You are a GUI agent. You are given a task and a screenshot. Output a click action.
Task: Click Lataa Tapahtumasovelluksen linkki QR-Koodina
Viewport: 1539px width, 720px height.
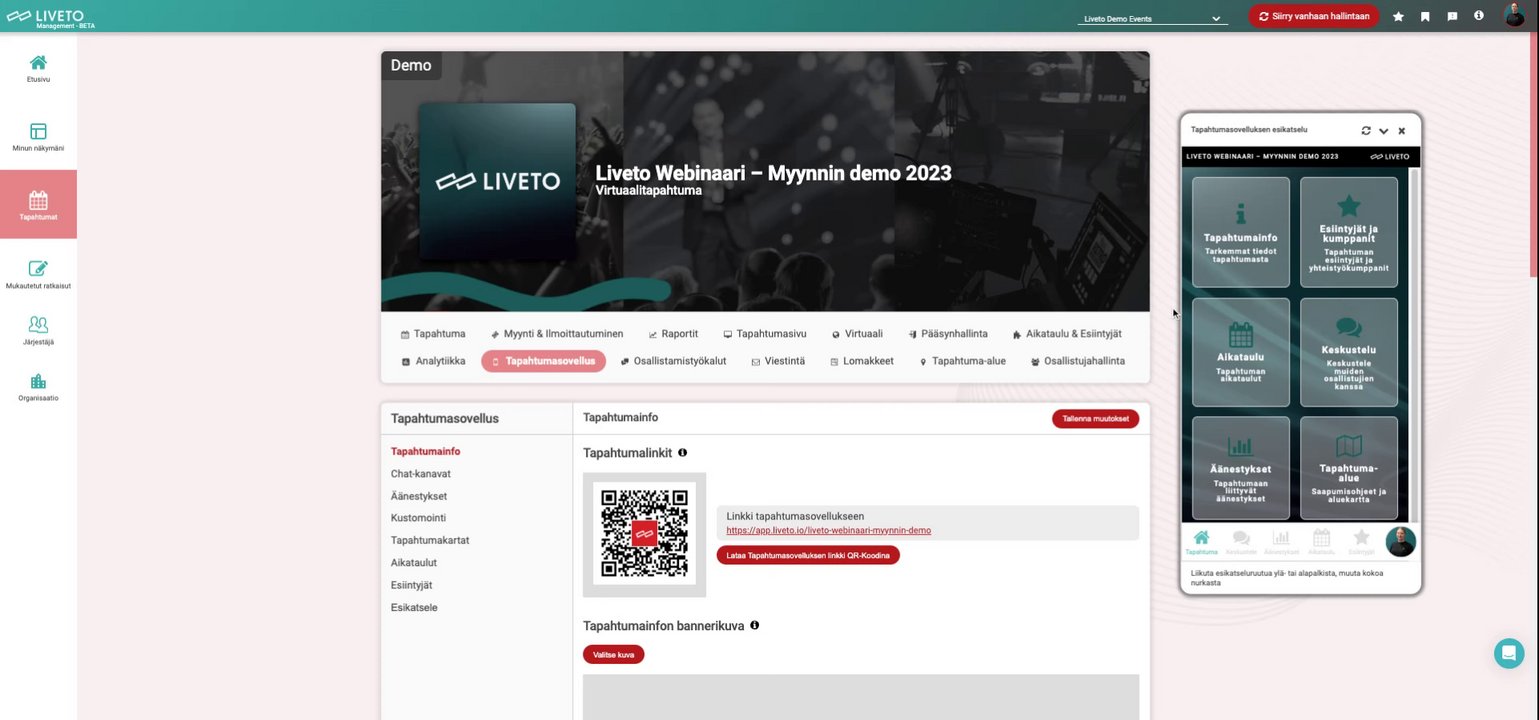pyautogui.click(x=808, y=555)
